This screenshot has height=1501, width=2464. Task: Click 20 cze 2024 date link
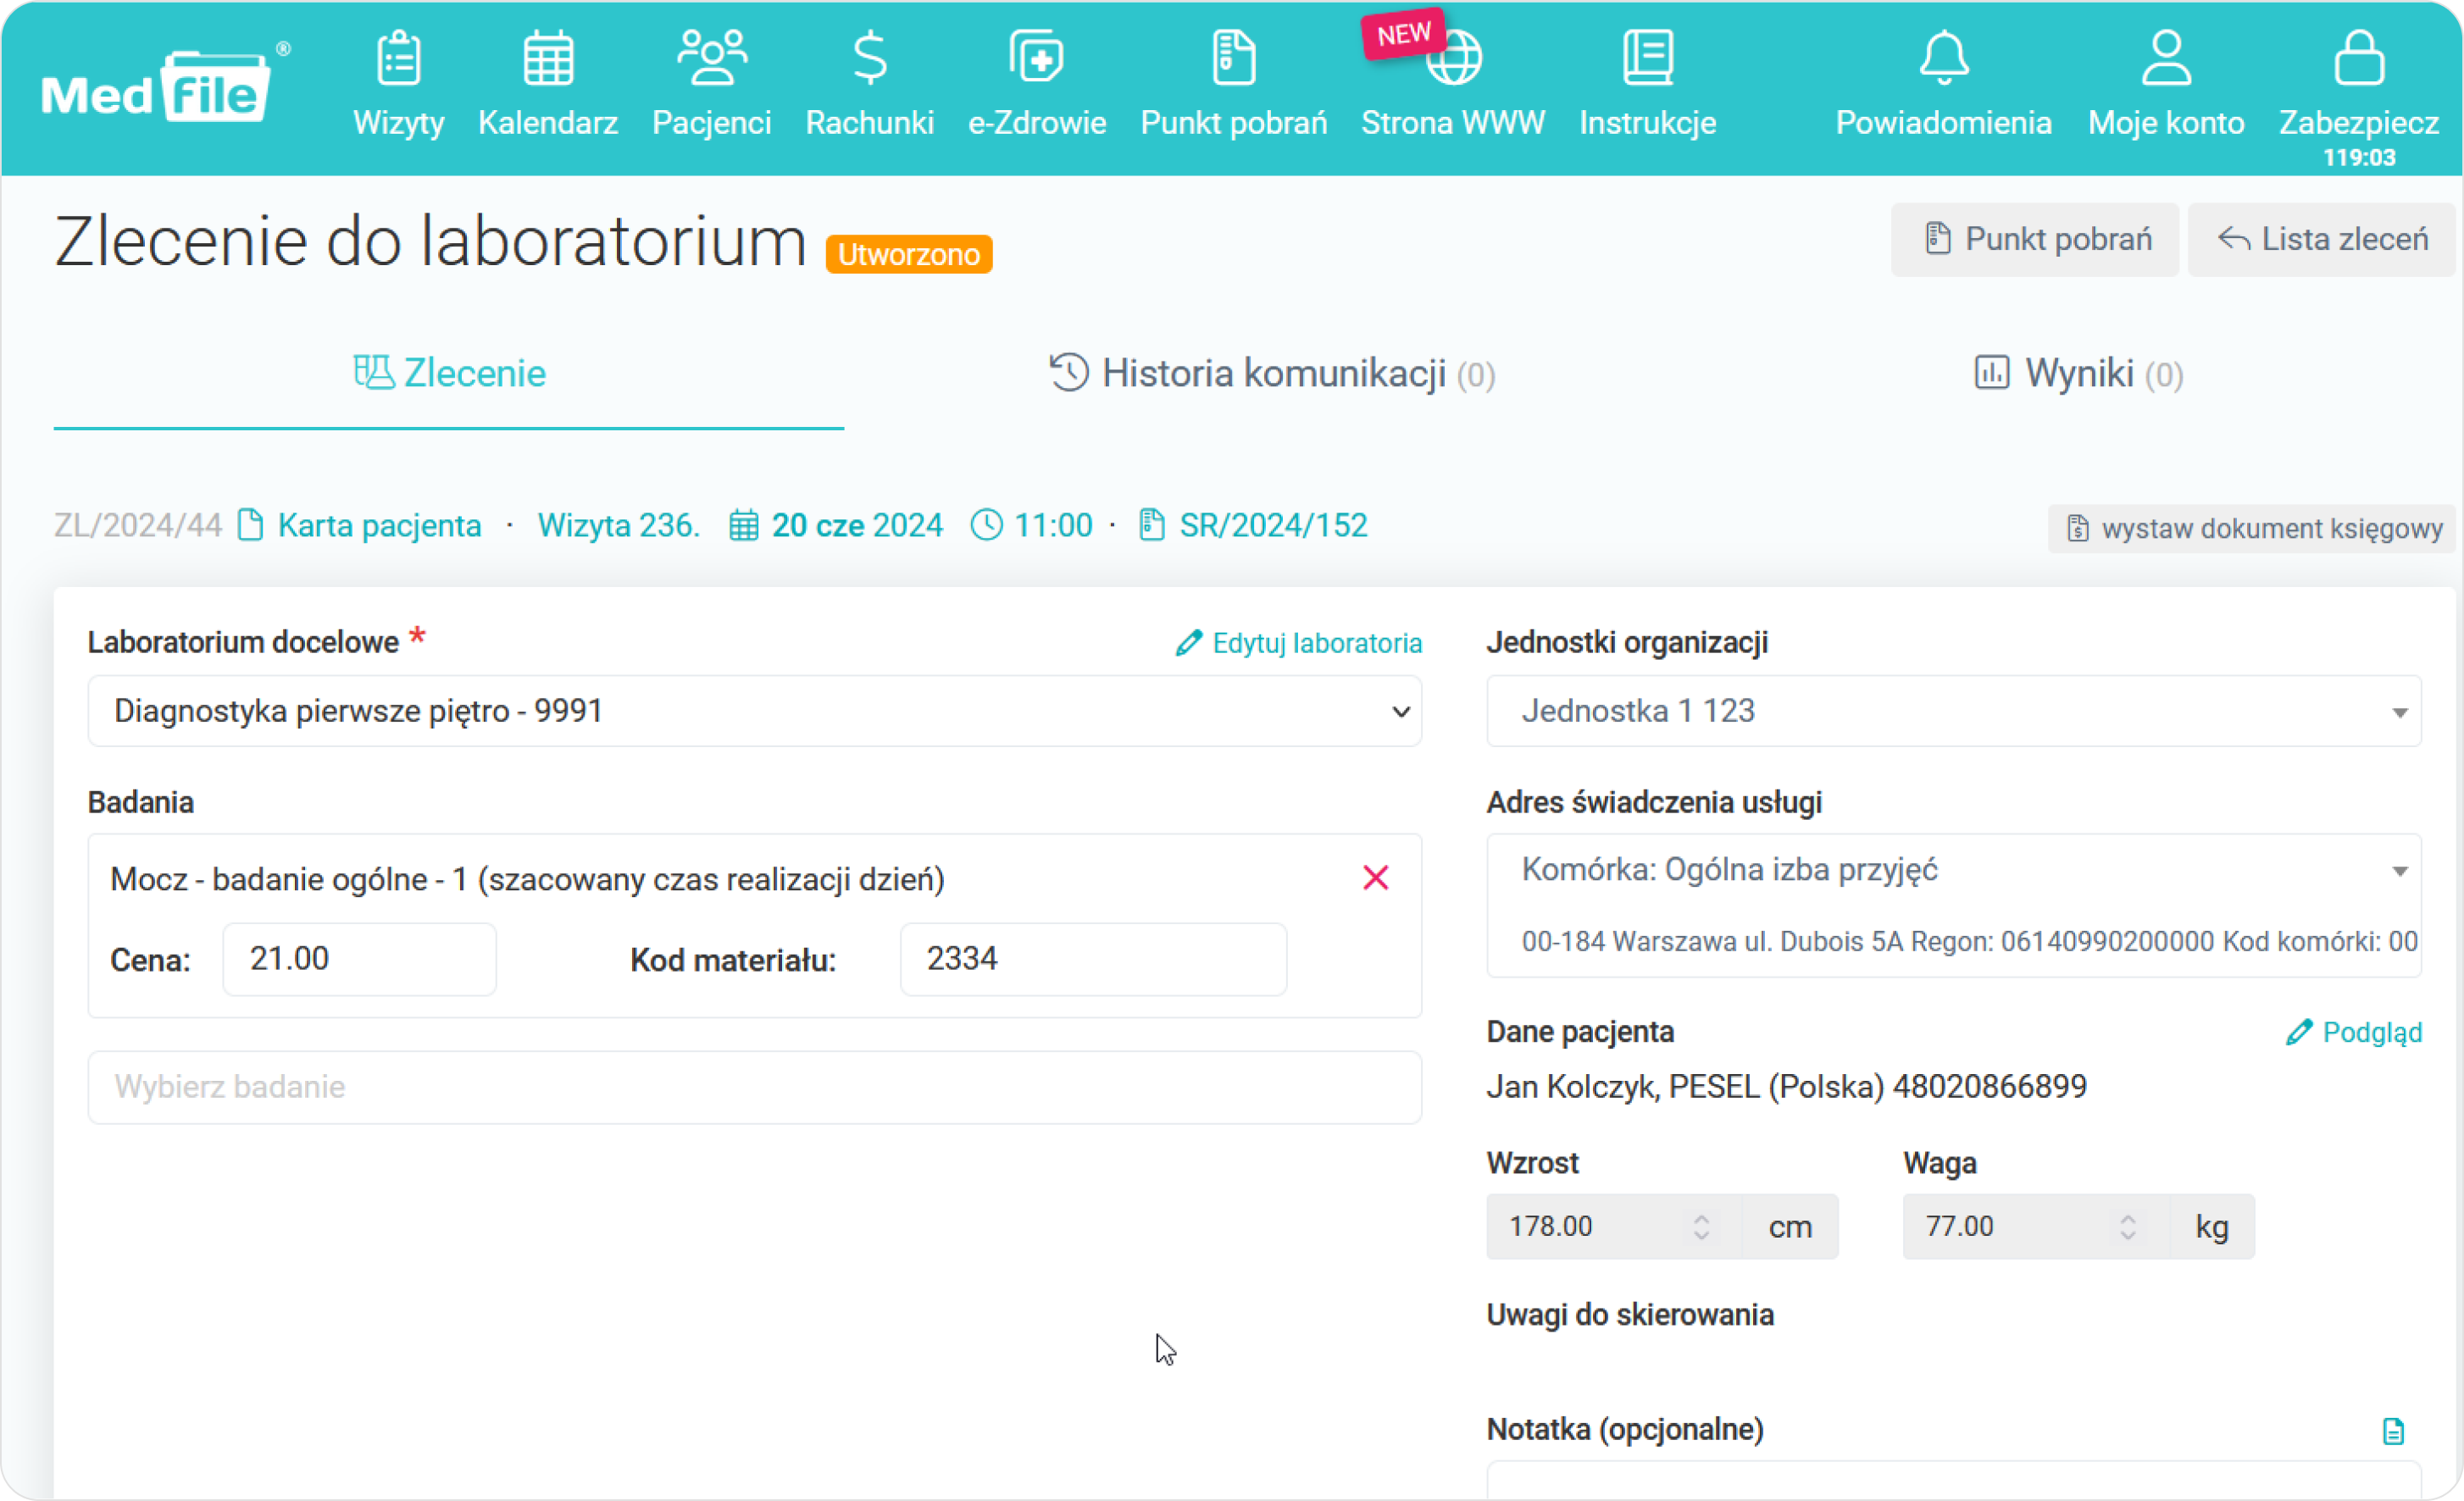click(857, 525)
